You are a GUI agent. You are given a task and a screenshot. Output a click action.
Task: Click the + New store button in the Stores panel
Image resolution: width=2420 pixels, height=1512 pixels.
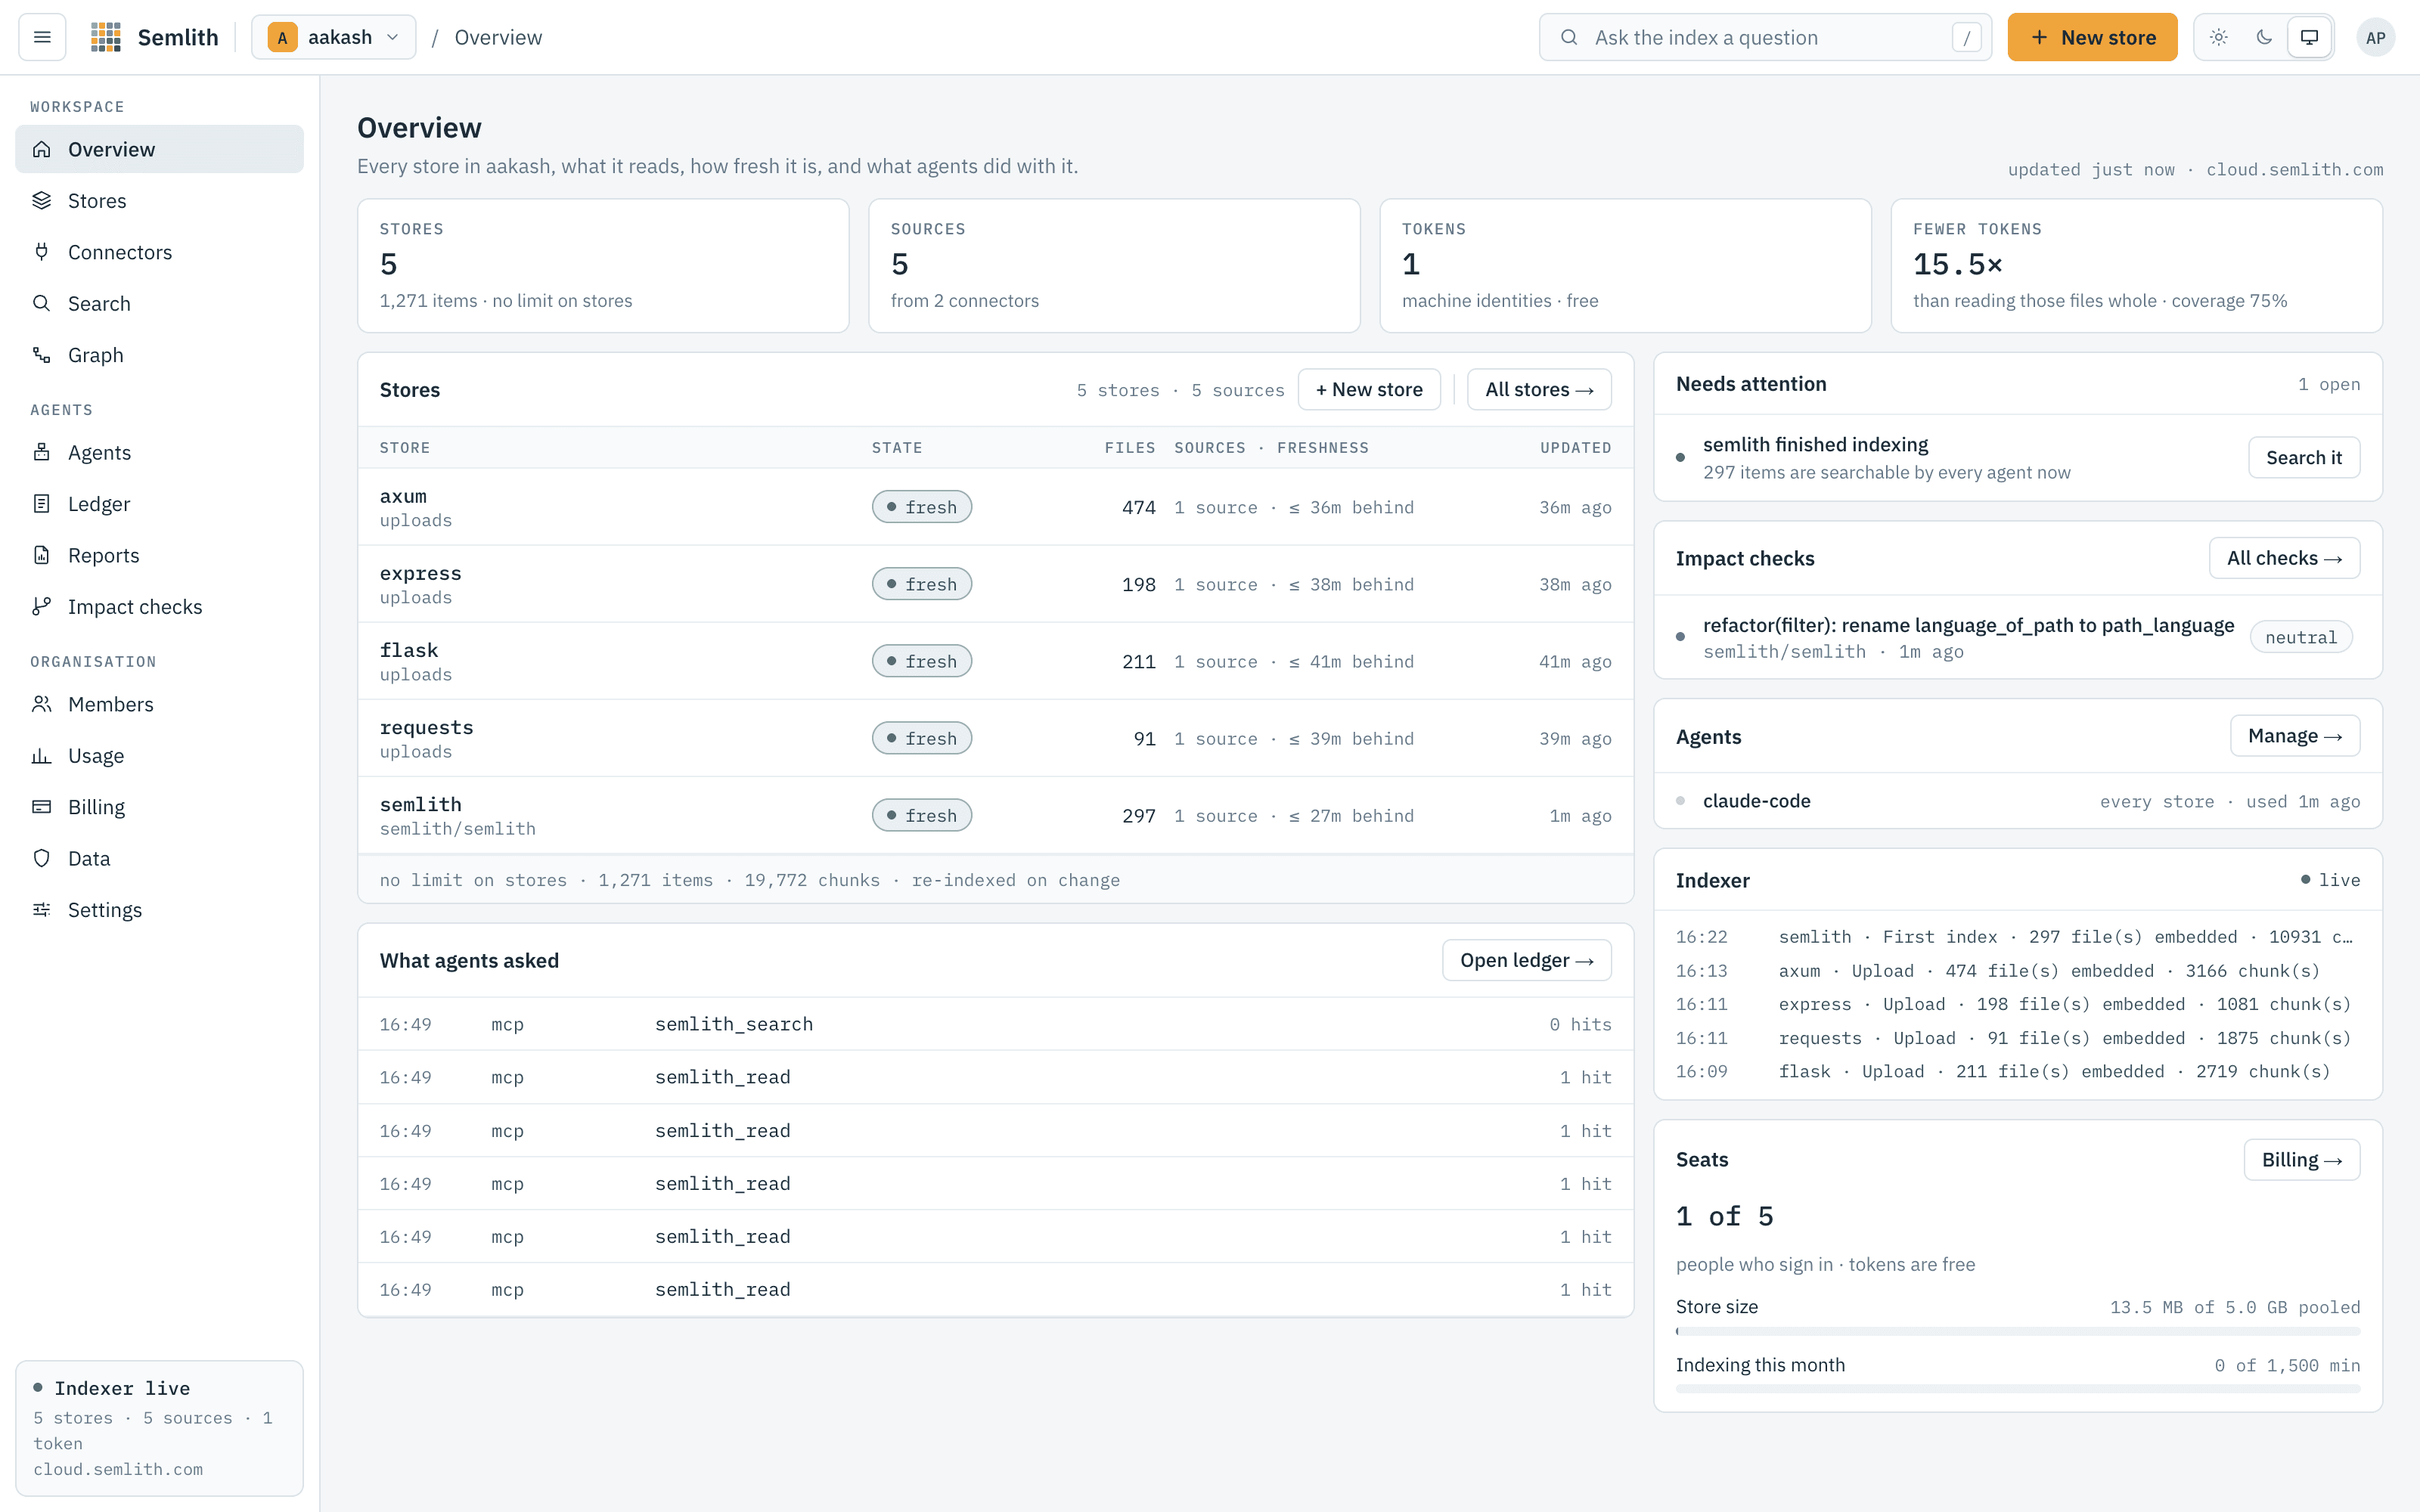click(1369, 389)
